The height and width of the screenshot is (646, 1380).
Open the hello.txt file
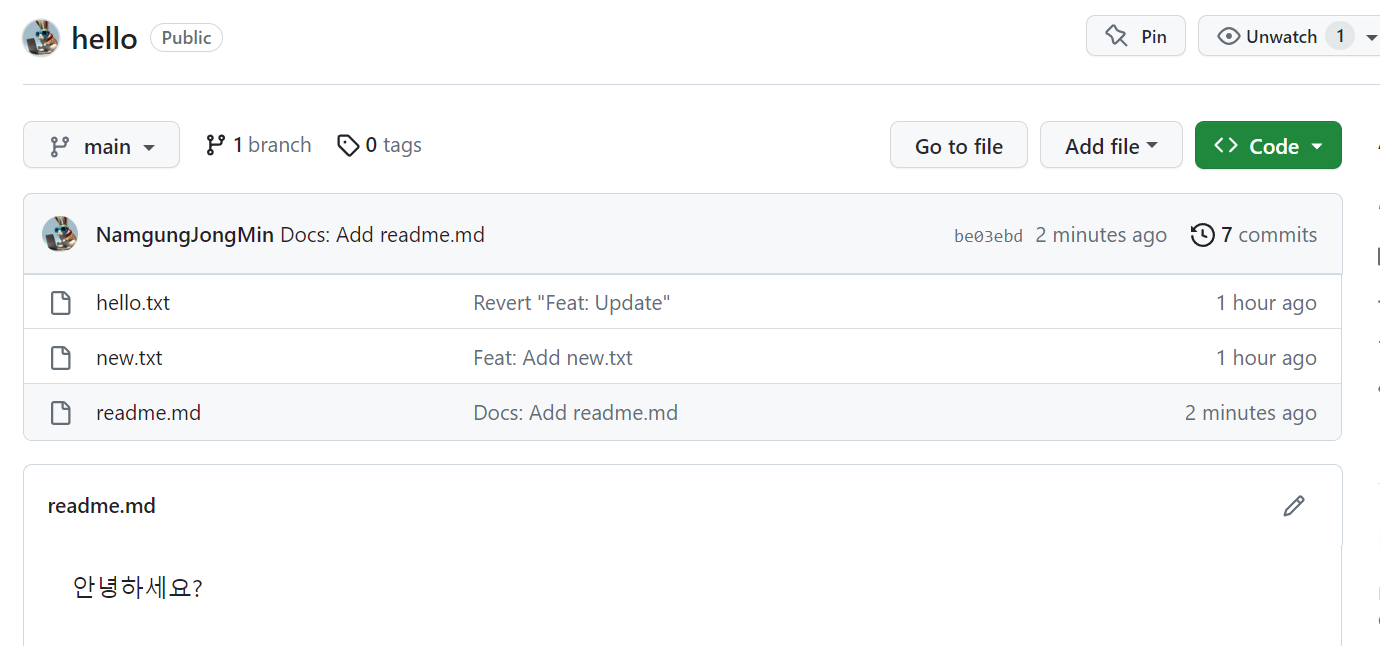(x=133, y=303)
